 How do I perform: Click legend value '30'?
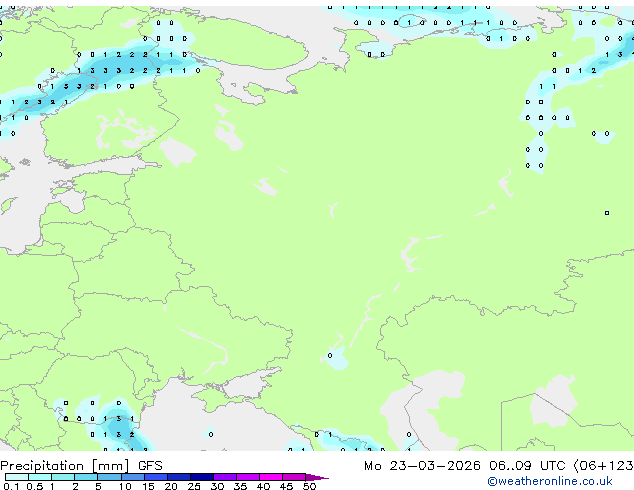pyautogui.click(x=217, y=486)
